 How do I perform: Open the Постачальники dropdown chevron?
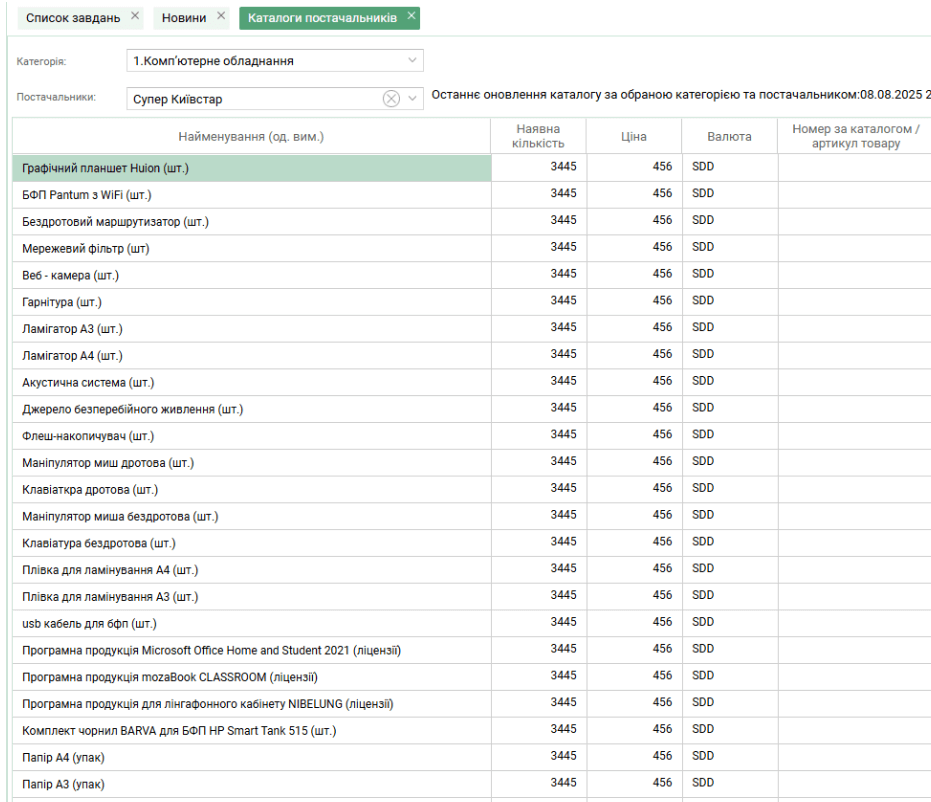[413, 98]
